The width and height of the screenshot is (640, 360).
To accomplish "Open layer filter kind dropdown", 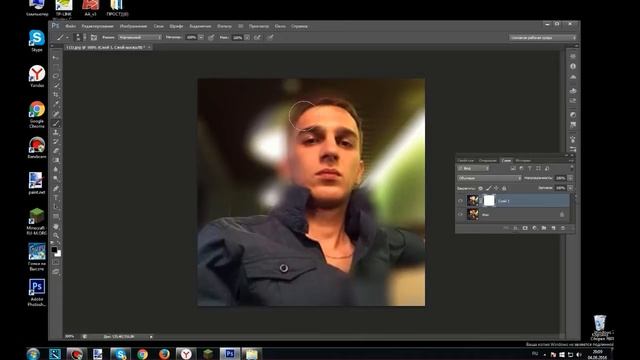I will click(473, 168).
